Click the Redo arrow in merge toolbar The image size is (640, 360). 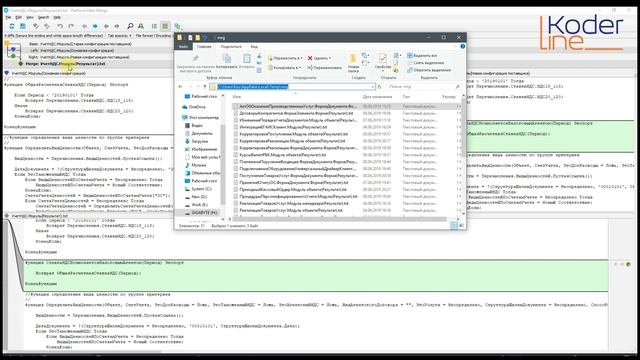tap(71, 26)
